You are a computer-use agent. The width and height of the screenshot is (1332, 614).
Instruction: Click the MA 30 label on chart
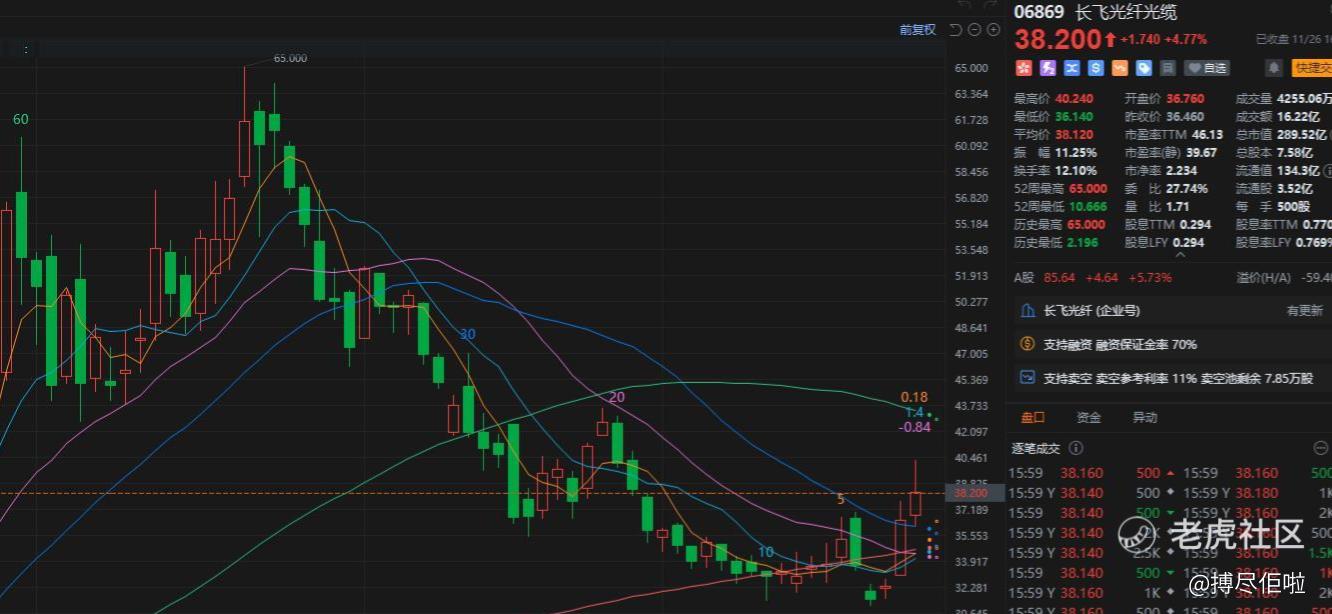(x=467, y=334)
